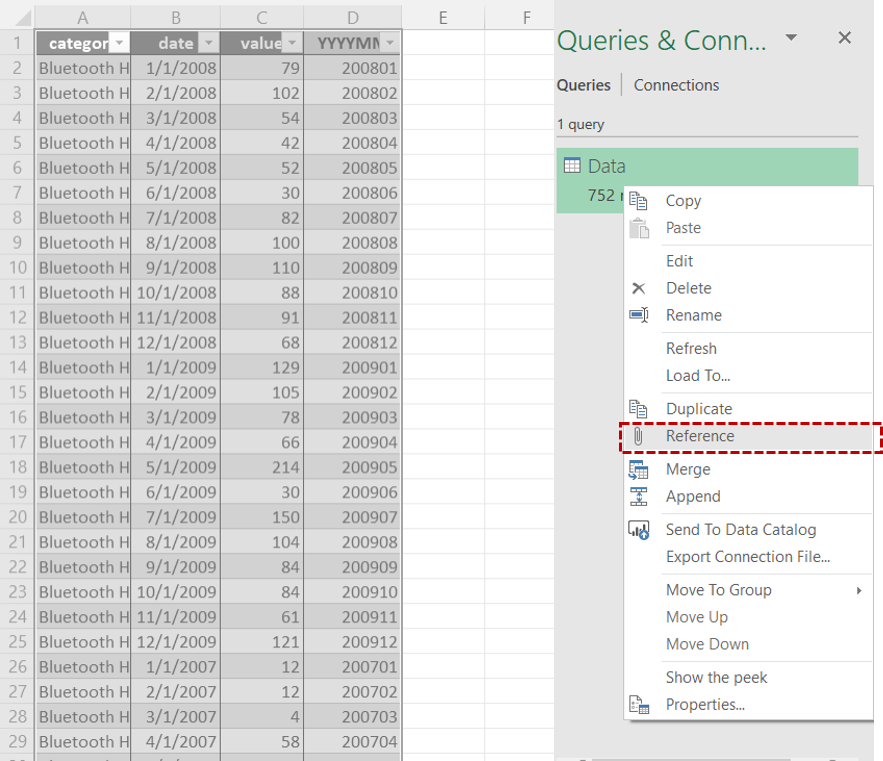This screenshot has width=883, height=761.
Task: Switch to the Queries tab
Action: (583, 85)
